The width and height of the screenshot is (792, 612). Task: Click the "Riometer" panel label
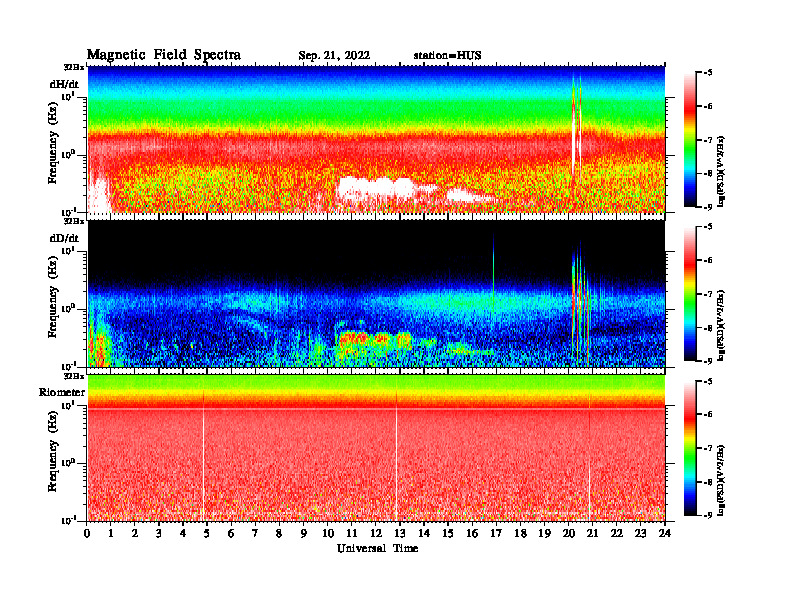(x=62, y=392)
